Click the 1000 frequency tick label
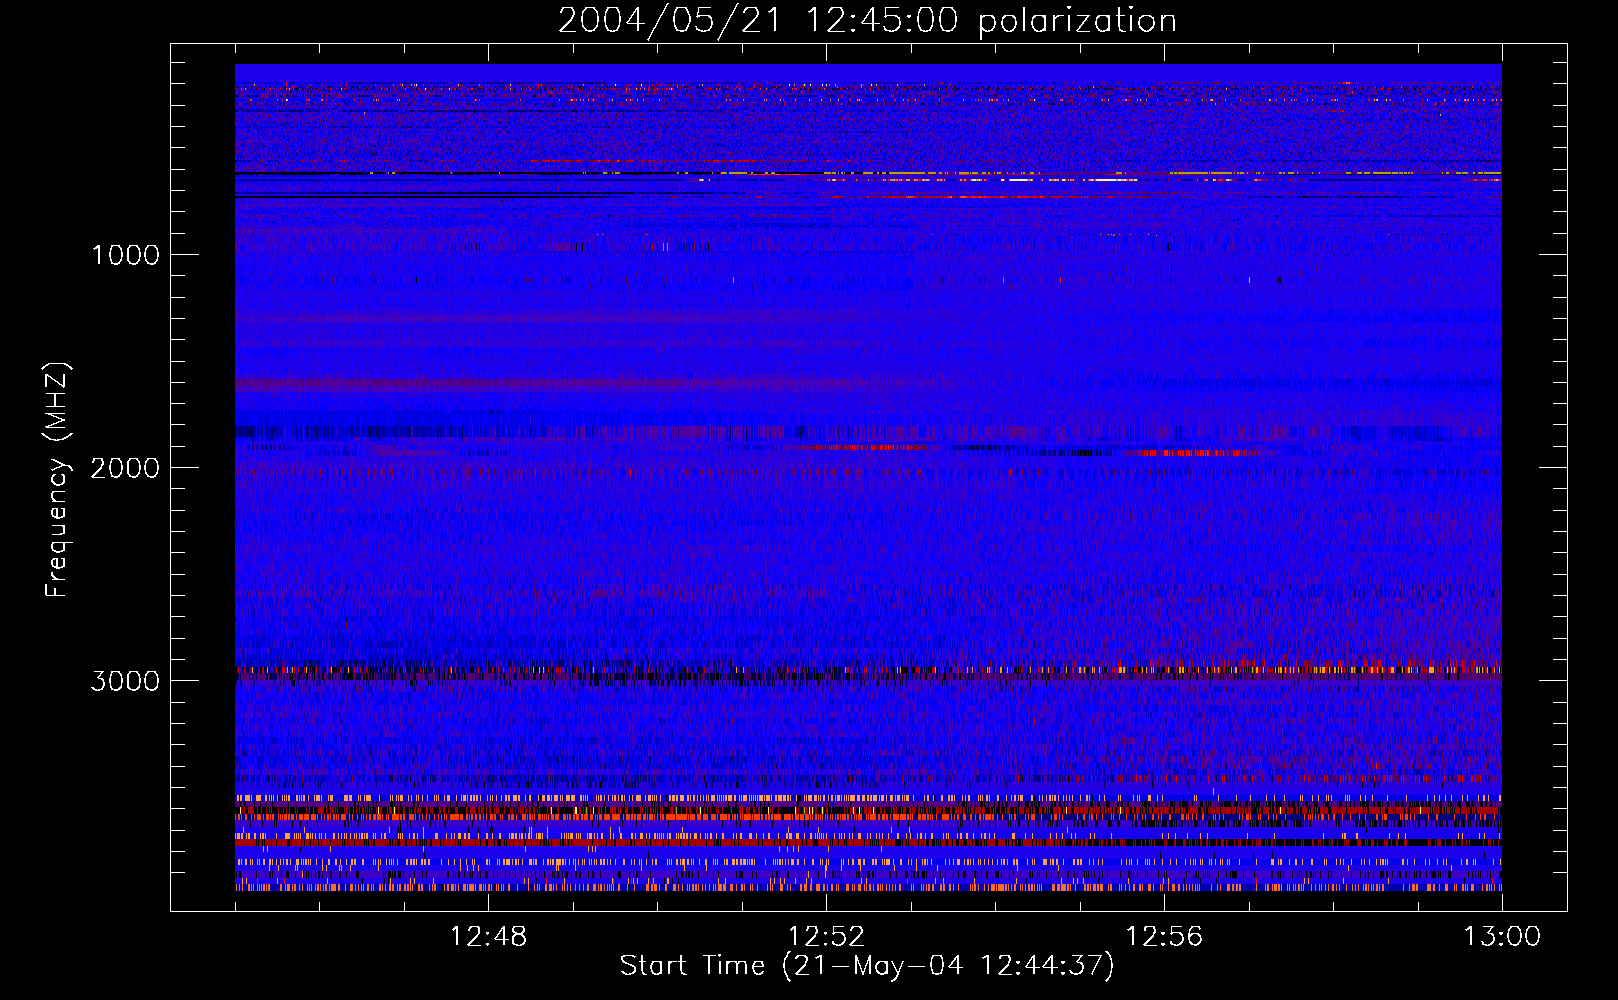 126,255
